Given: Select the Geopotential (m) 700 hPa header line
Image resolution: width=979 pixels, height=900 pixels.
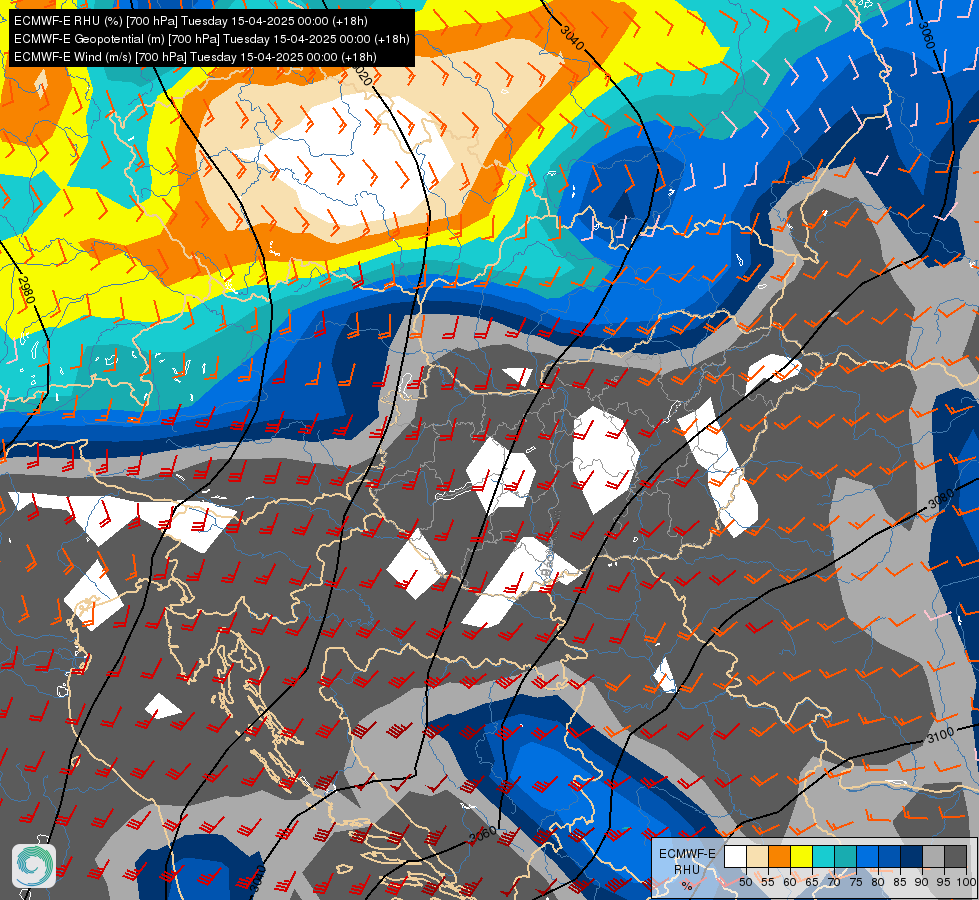Looking at the screenshot, I should [212, 39].
